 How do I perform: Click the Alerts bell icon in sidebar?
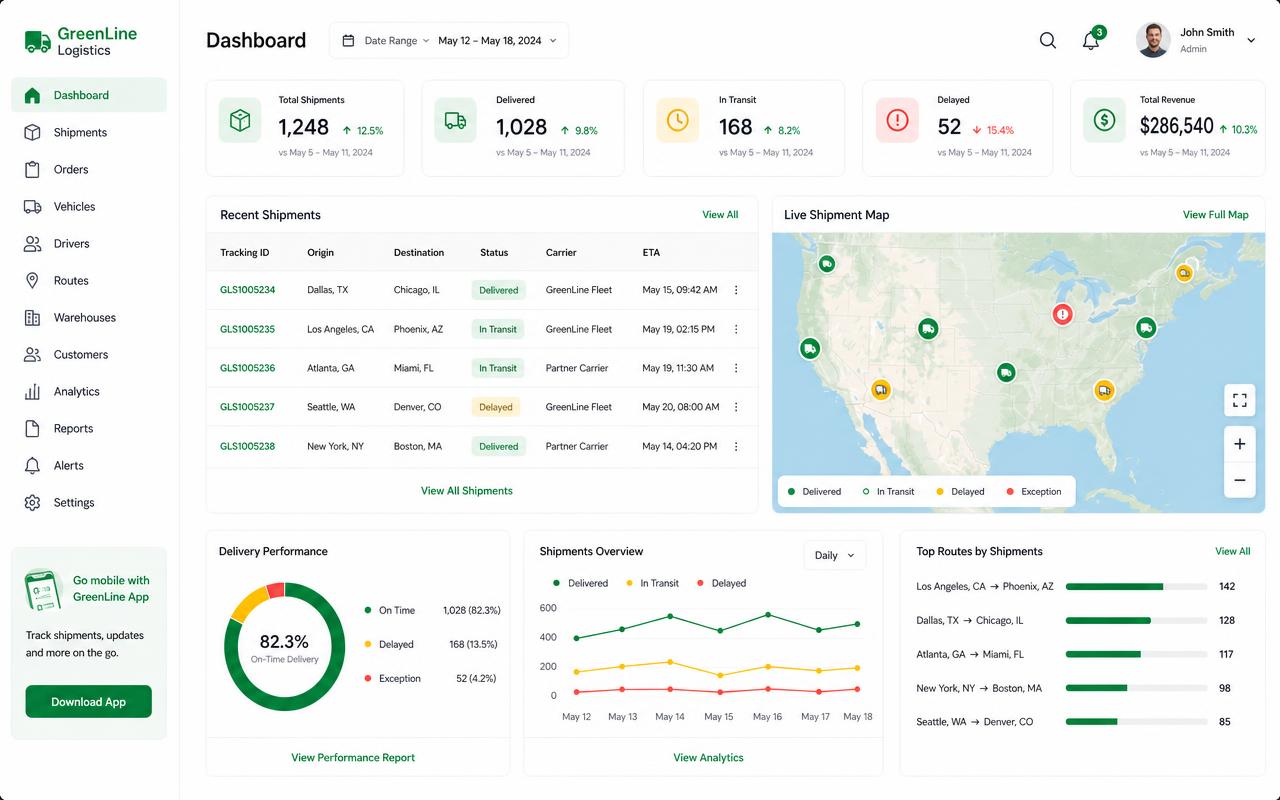(32, 465)
